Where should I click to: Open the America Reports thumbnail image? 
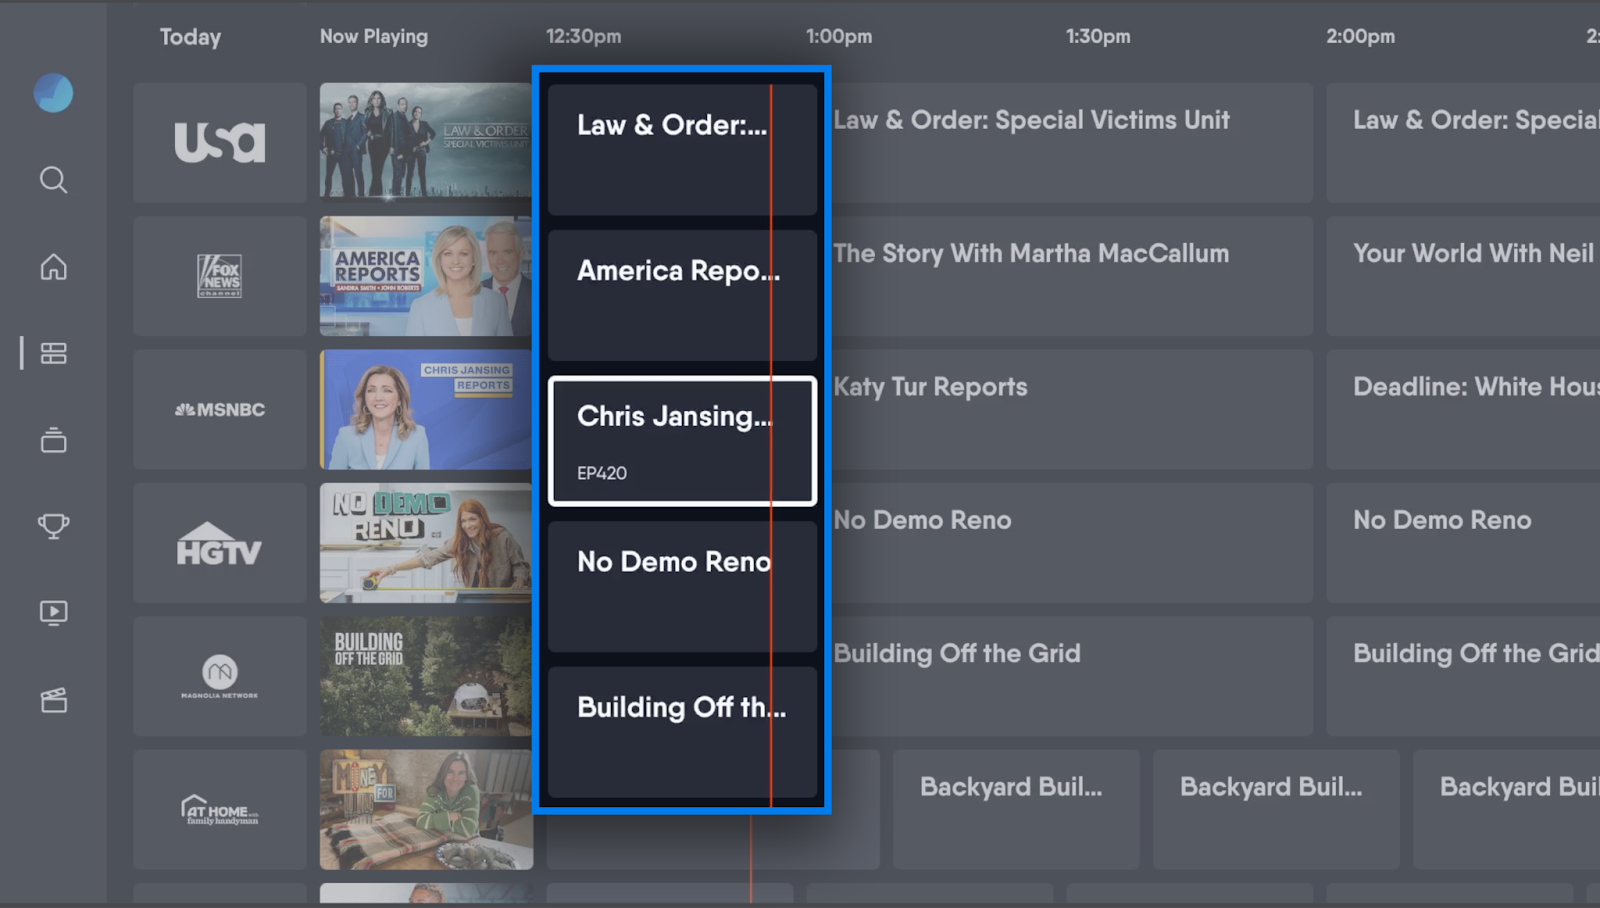tap(425, 276)
